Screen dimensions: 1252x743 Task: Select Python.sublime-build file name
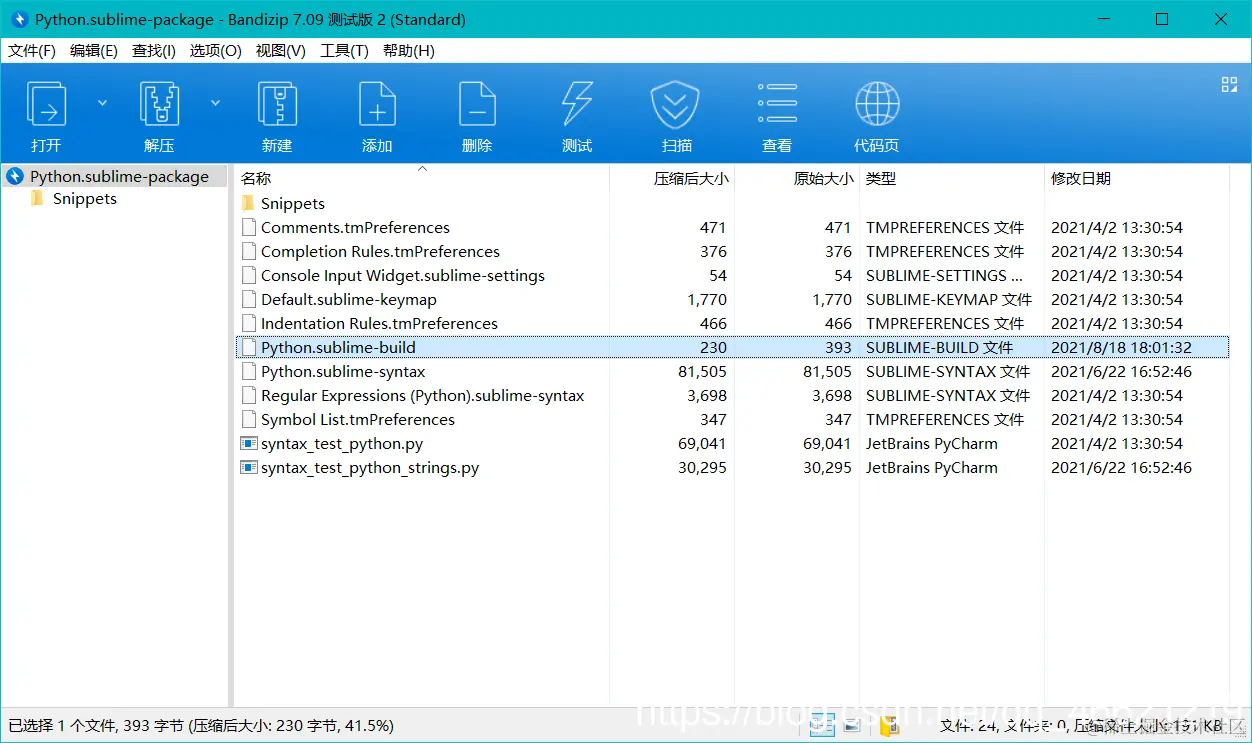[338, 347]
